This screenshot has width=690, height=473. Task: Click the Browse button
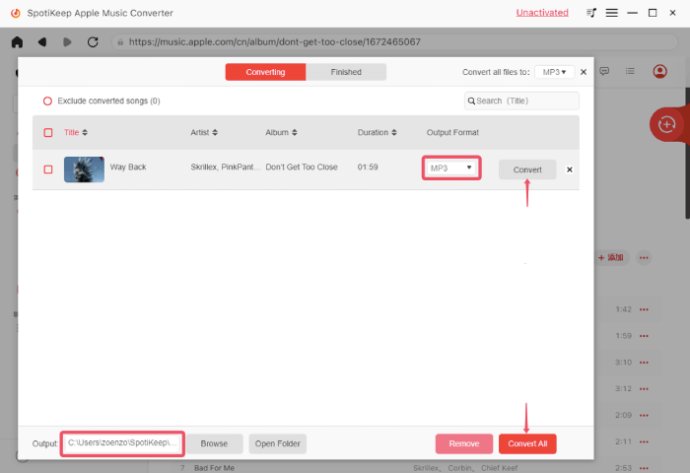214,444
